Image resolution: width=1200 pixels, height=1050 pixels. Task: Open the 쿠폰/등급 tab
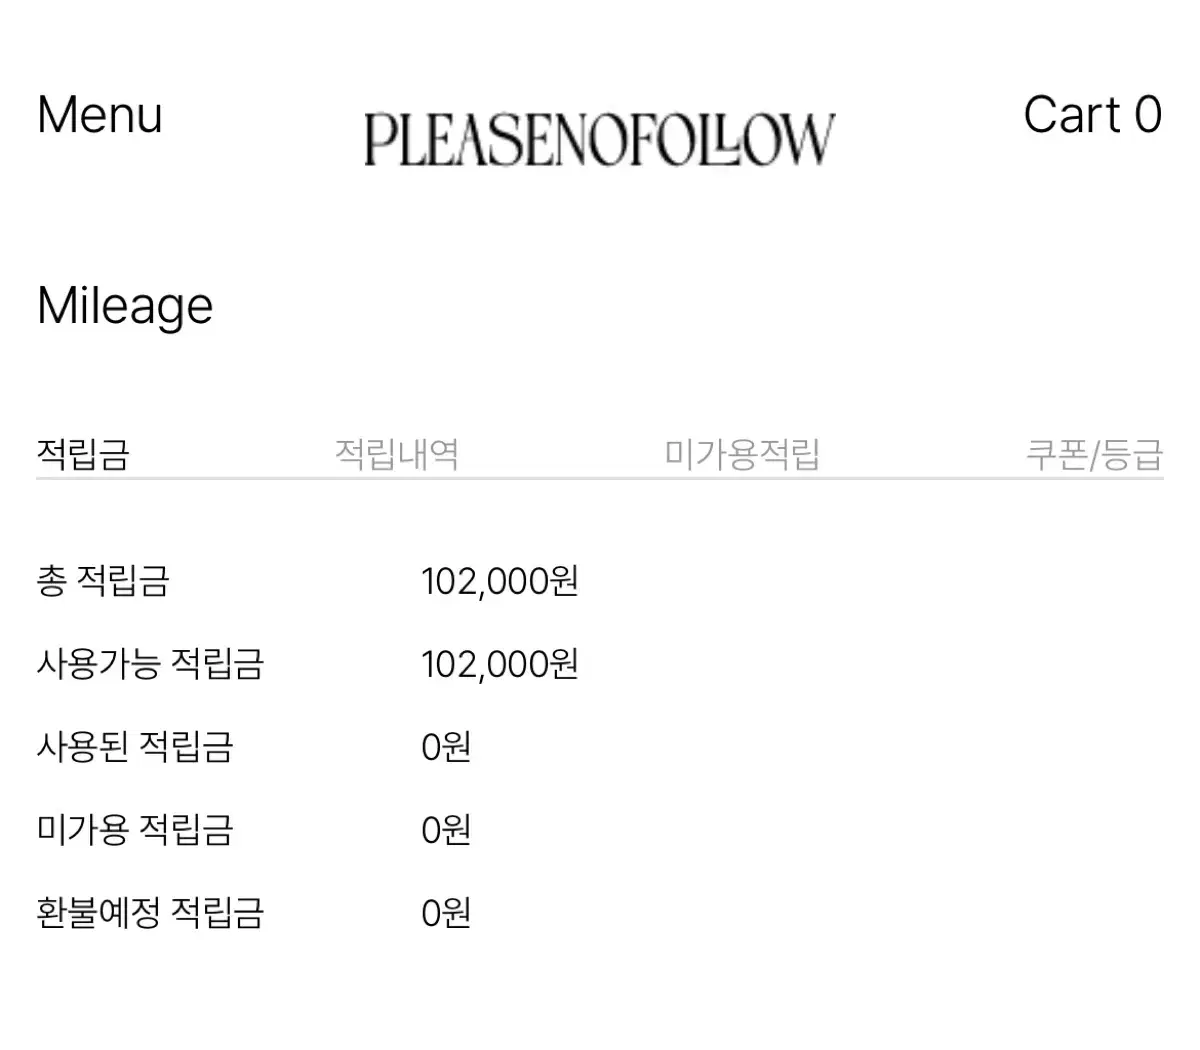1094,454
